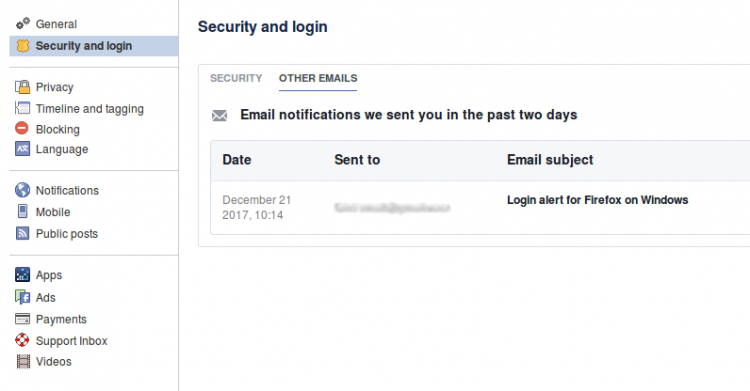Viewport: 750px width, 391px height.
Task: Switch to the SECURITY tab
Action: [236, 78]
